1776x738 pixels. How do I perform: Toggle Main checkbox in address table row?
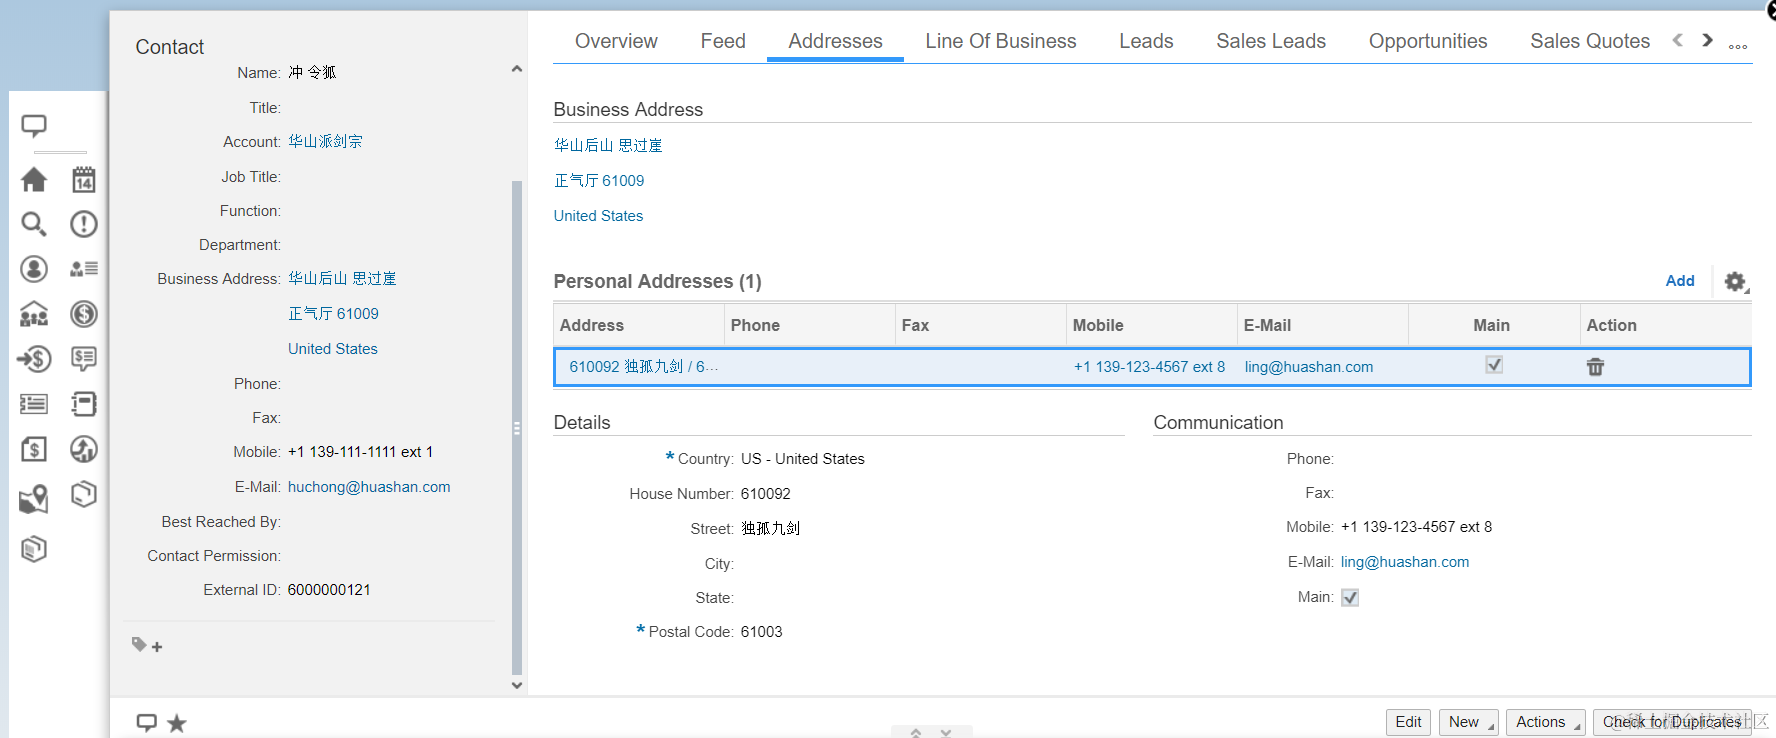[x=1494, y=365]
